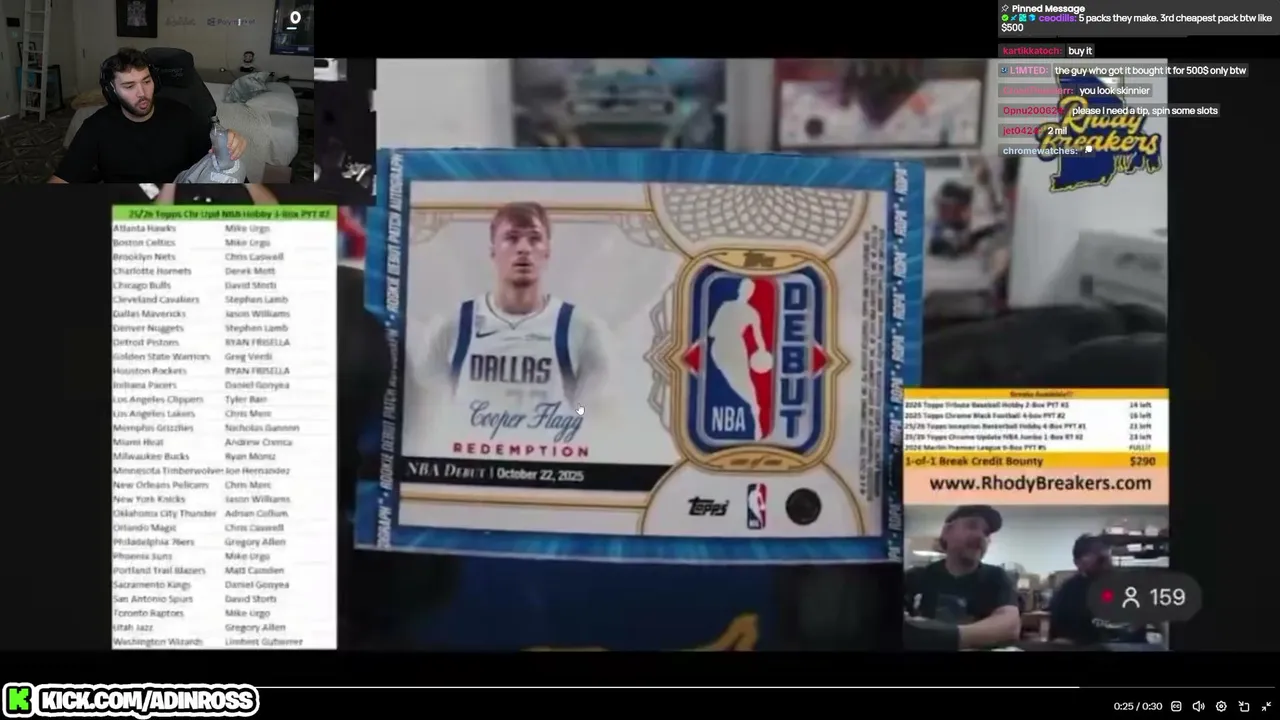The height and width of the screenshot is (720, 1280).
Task: Click the chat username chromewatches
Action: (x=1039, y=151)
